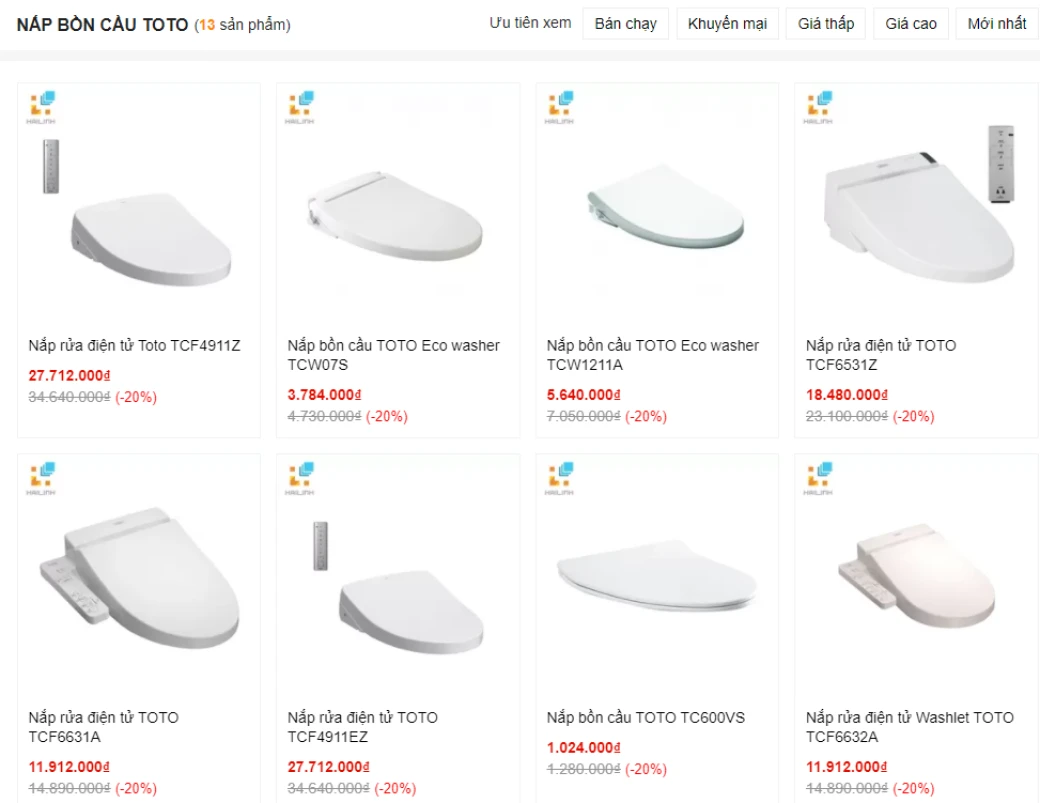The width and height of the screenshot is (1040, 803).
Task: Click Hailinh logo badge on TCF4911EZ card
Action: [301, 478]
